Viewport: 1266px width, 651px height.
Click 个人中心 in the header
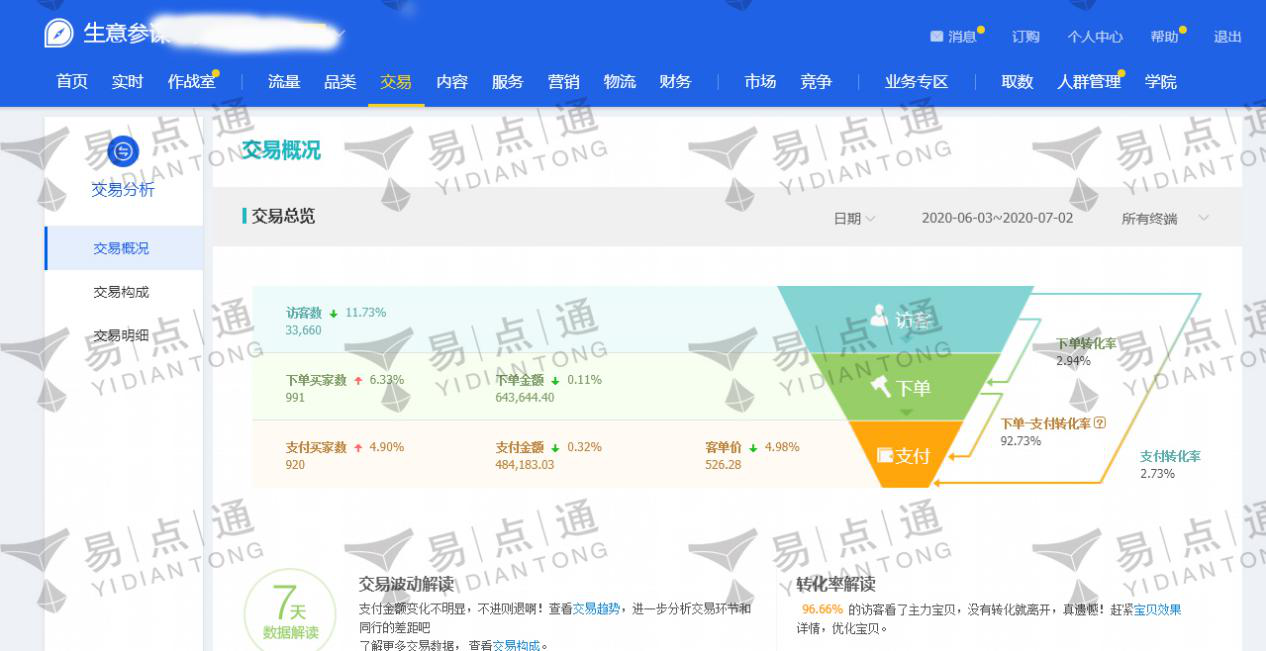(x=1095, y=37)
